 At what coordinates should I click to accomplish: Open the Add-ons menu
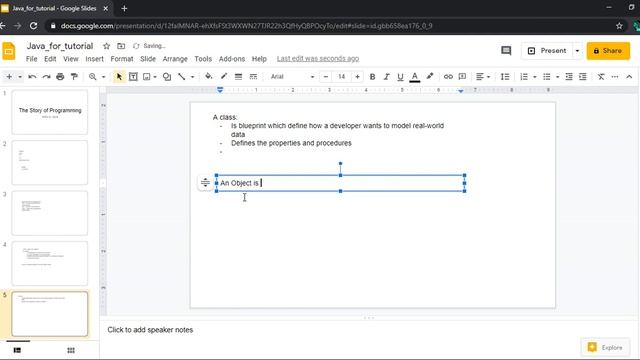(x=232, y=59)
